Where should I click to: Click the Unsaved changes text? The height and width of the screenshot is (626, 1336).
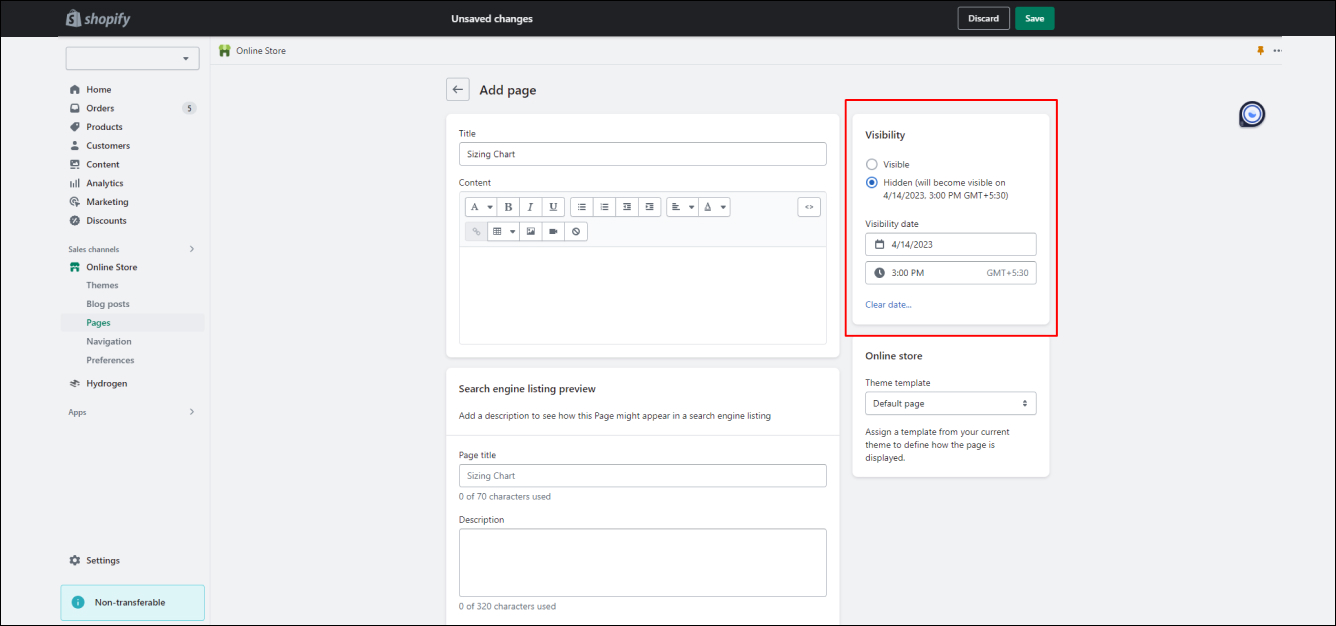(x=492, y=19)
